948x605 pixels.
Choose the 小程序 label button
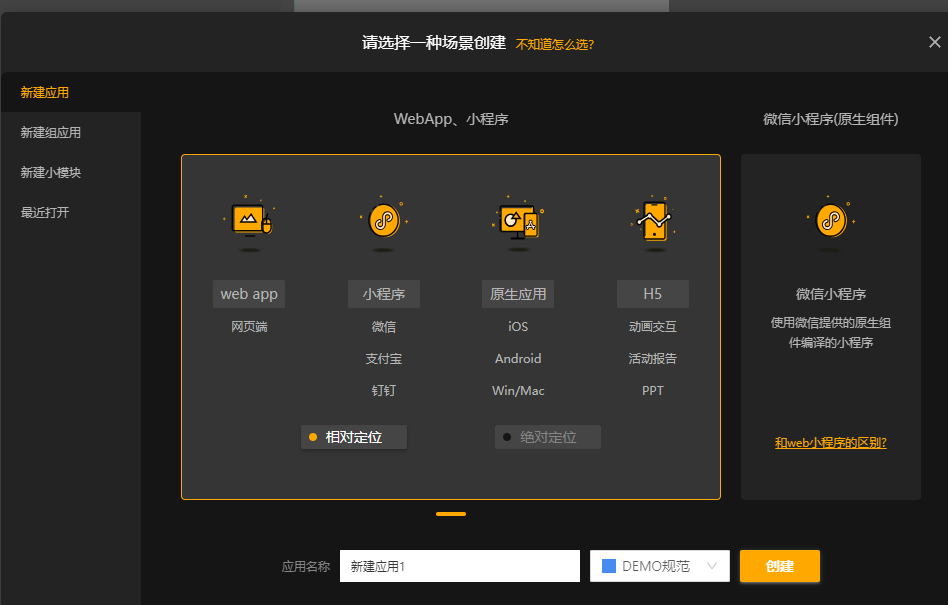click(384, 294)
